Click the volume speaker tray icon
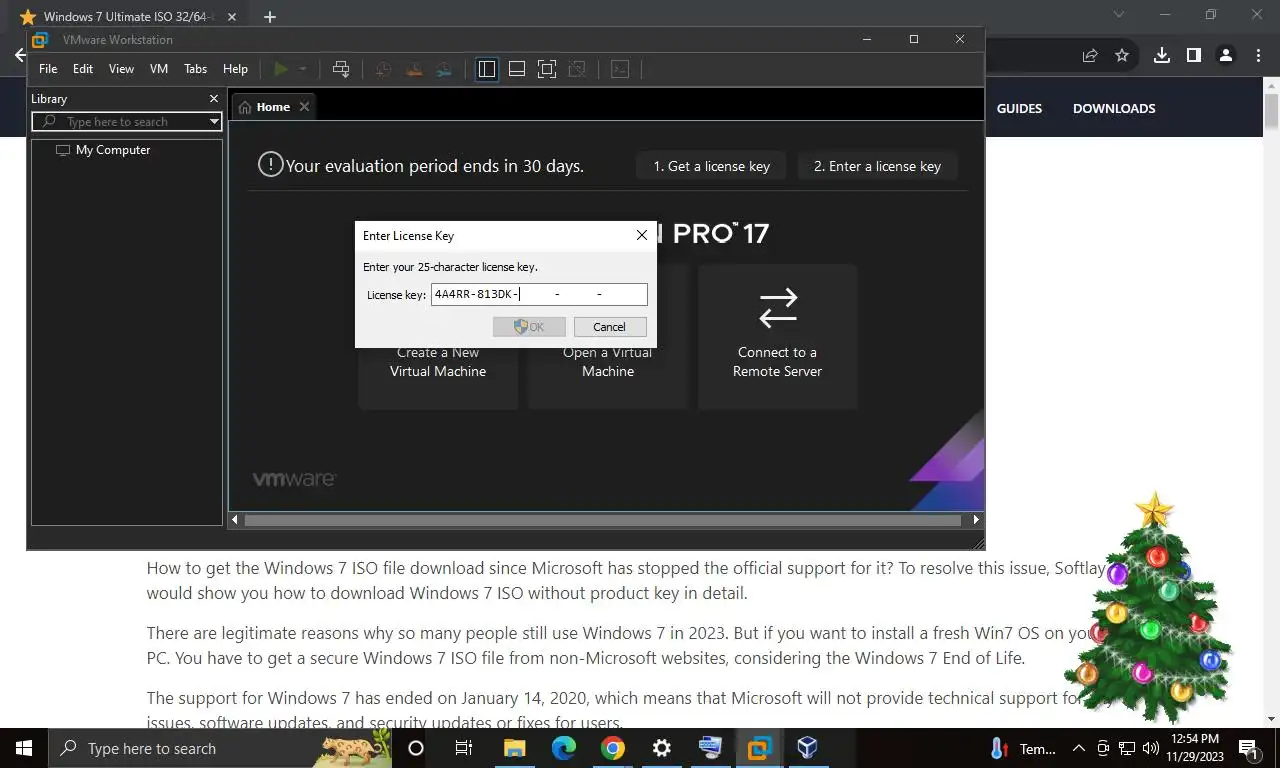Screen dimensions: 1280x768 point(1150,748)
